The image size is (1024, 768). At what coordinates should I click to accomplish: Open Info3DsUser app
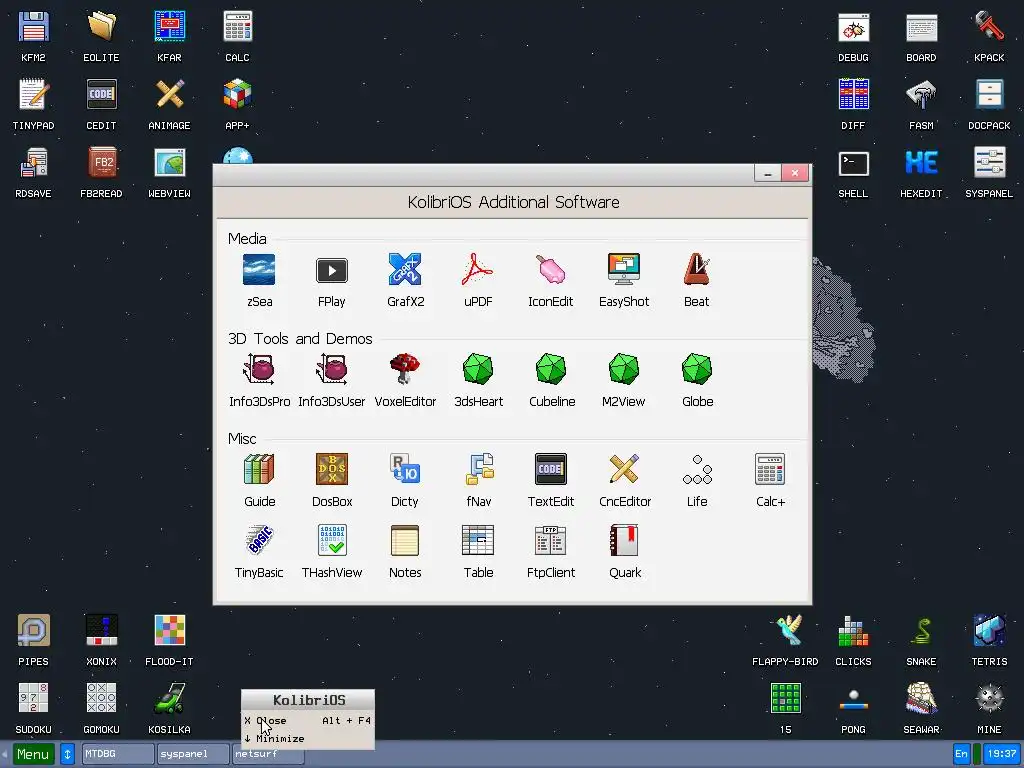click(x=332, y=369)
